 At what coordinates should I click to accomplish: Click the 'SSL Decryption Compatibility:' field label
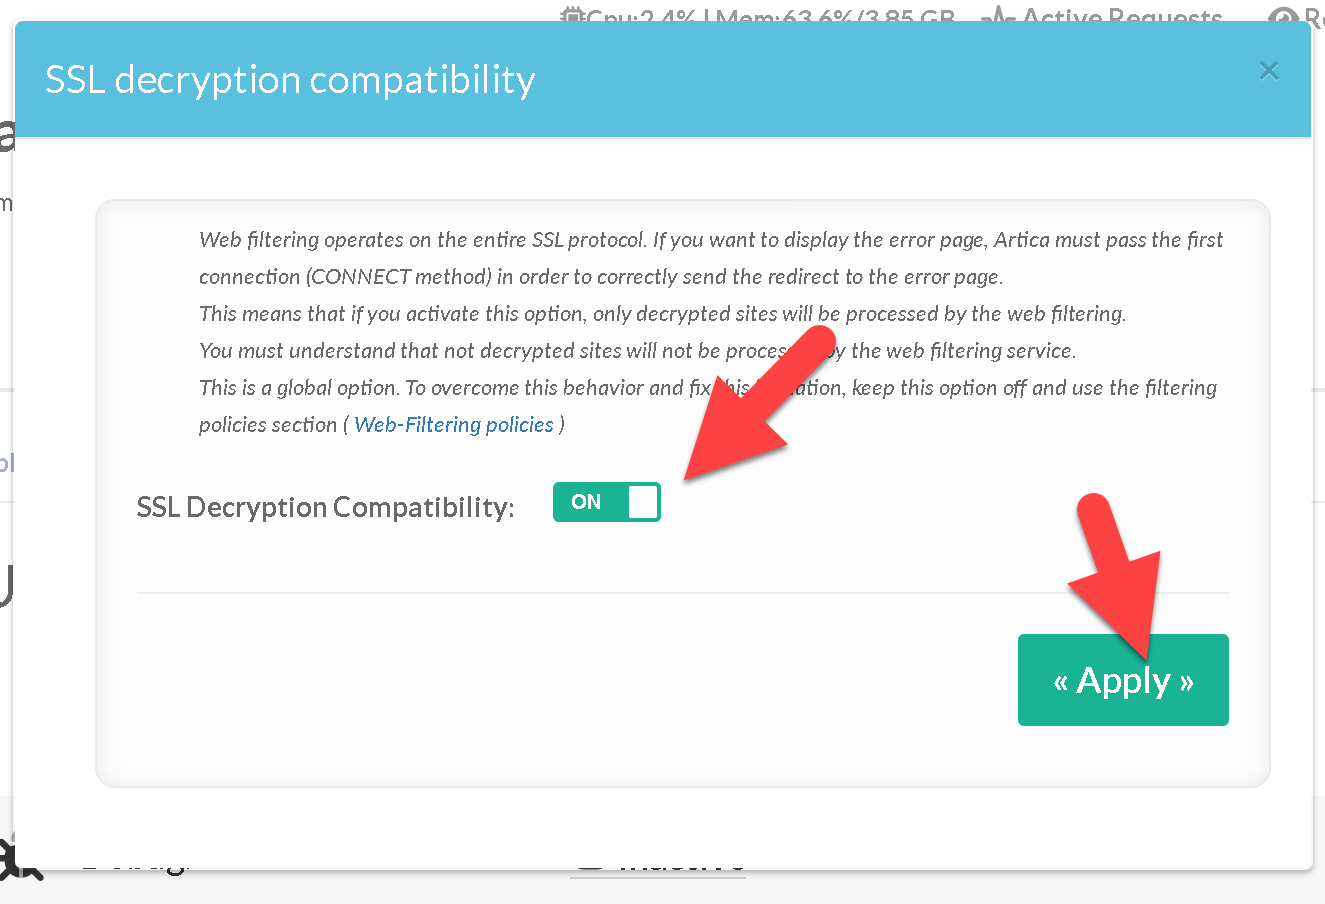325,508
